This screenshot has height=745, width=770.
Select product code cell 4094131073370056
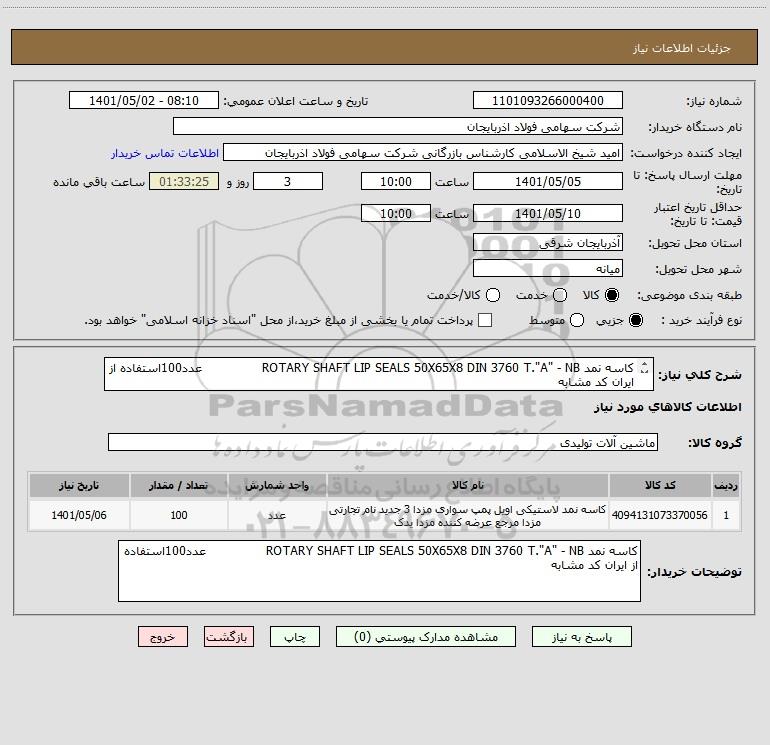(x=660, y=515)
